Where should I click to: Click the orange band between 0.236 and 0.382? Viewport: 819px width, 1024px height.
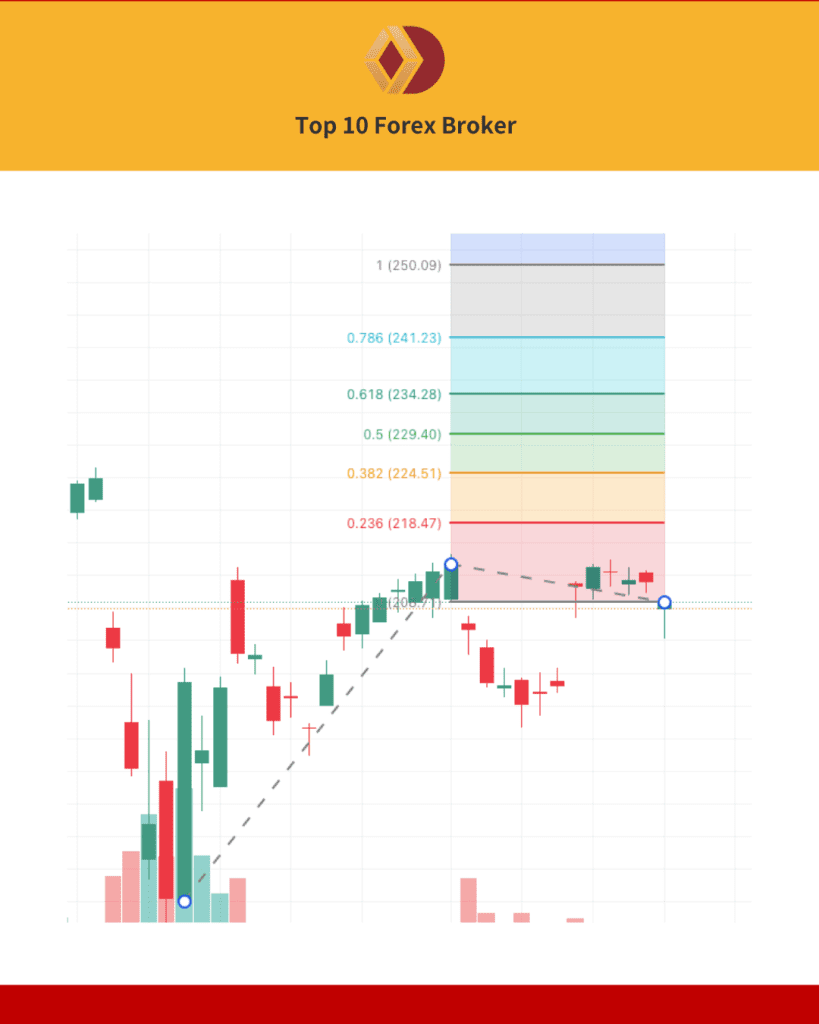(x=557, y=497)
